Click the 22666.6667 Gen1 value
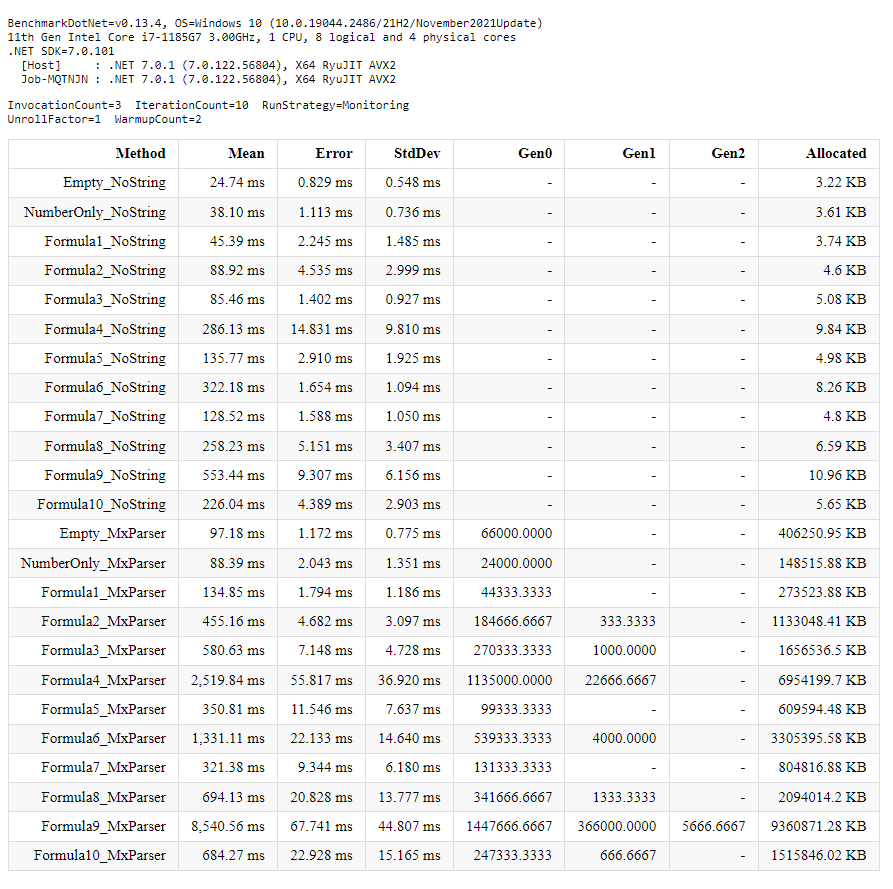Screen dimensions: 893x889 pos(621,680)
